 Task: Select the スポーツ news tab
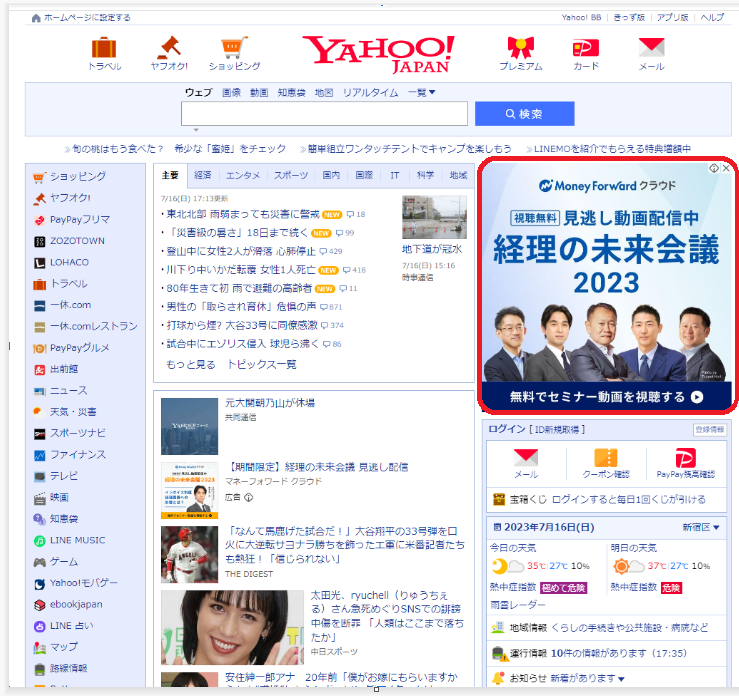(x=291, y=175)
